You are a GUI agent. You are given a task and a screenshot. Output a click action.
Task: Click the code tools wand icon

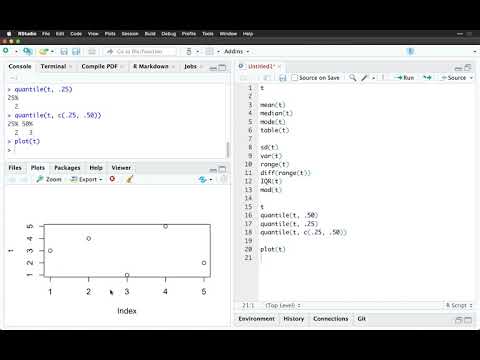tap(365, 78)
